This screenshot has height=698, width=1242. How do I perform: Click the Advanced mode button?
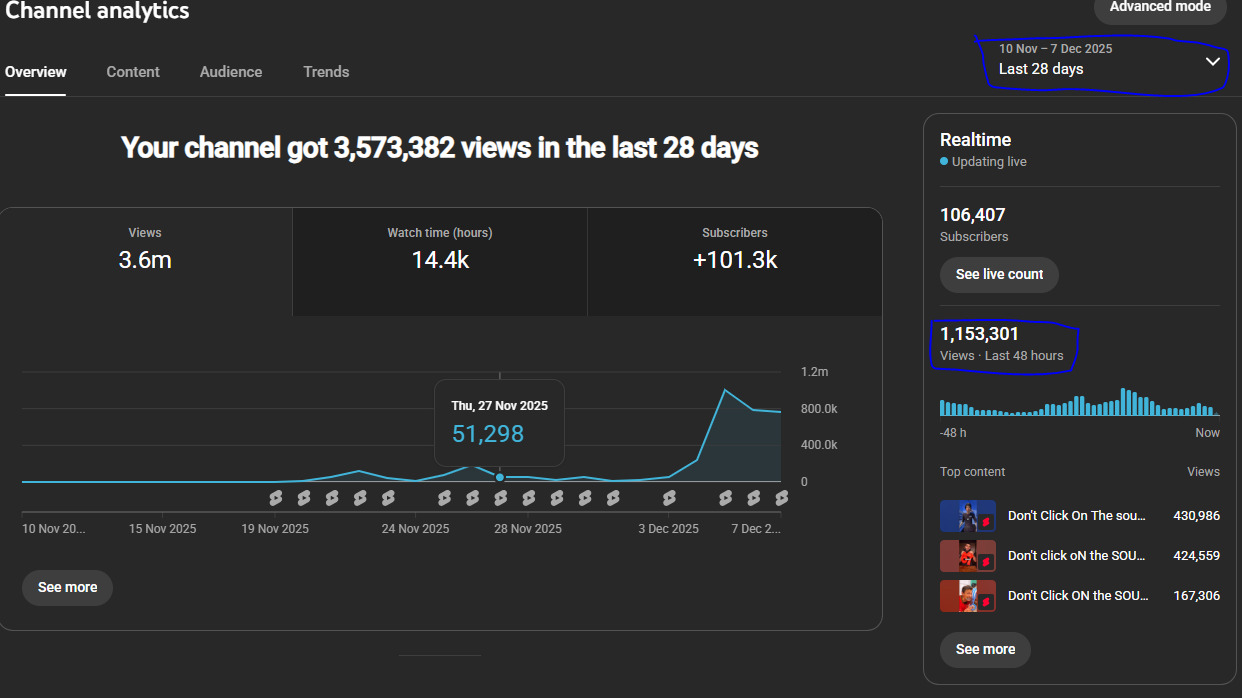pos(1160,8)
